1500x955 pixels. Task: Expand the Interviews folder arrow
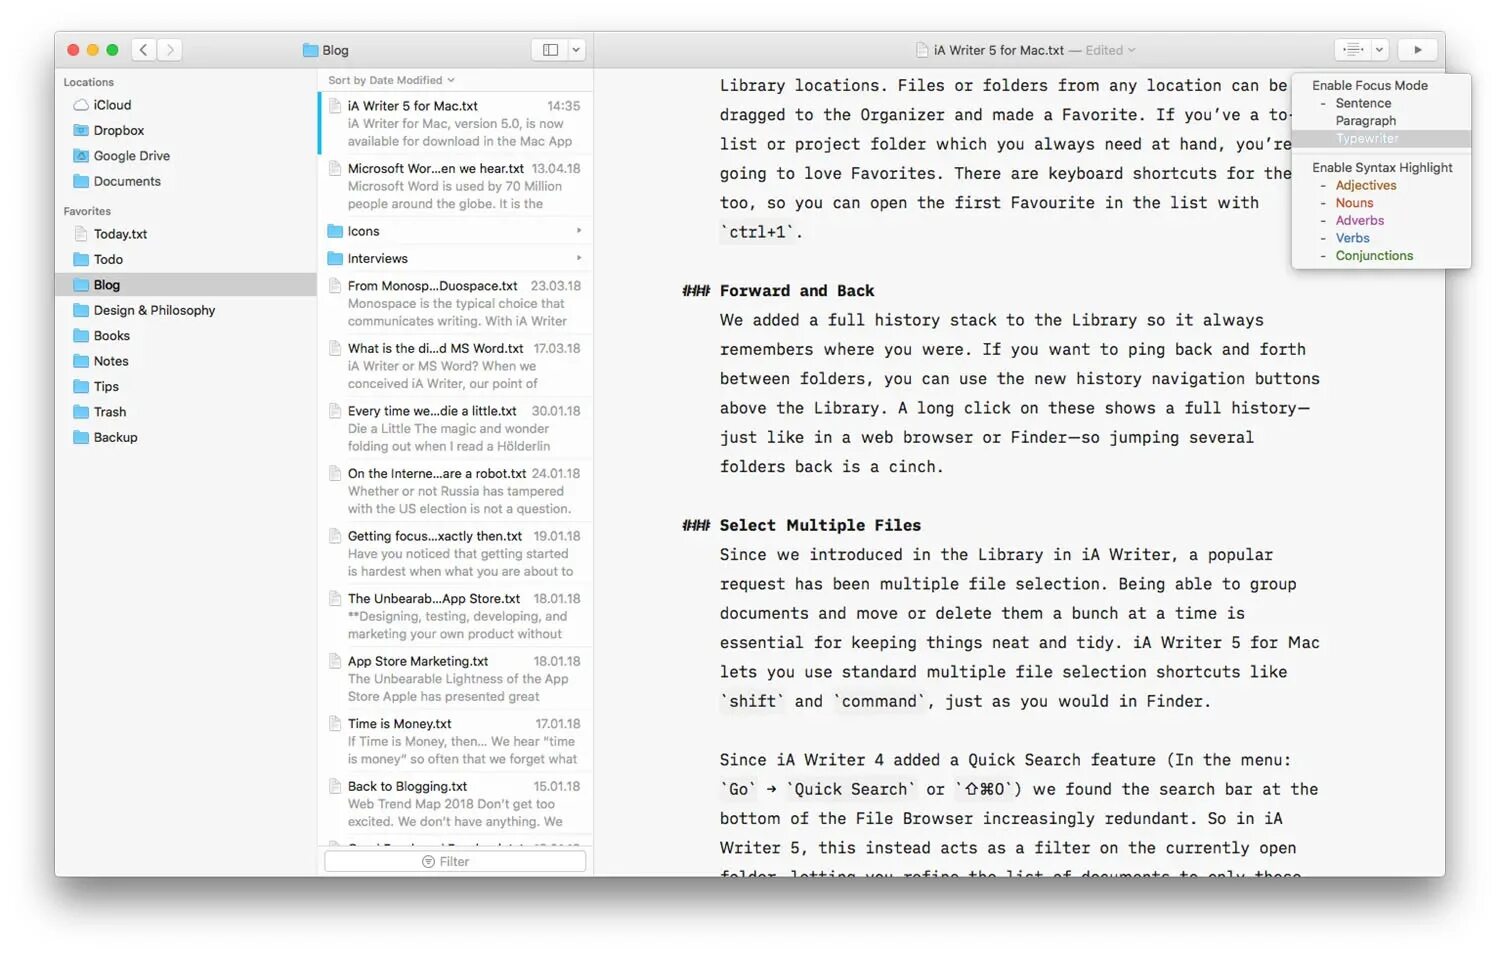point(579,258)
